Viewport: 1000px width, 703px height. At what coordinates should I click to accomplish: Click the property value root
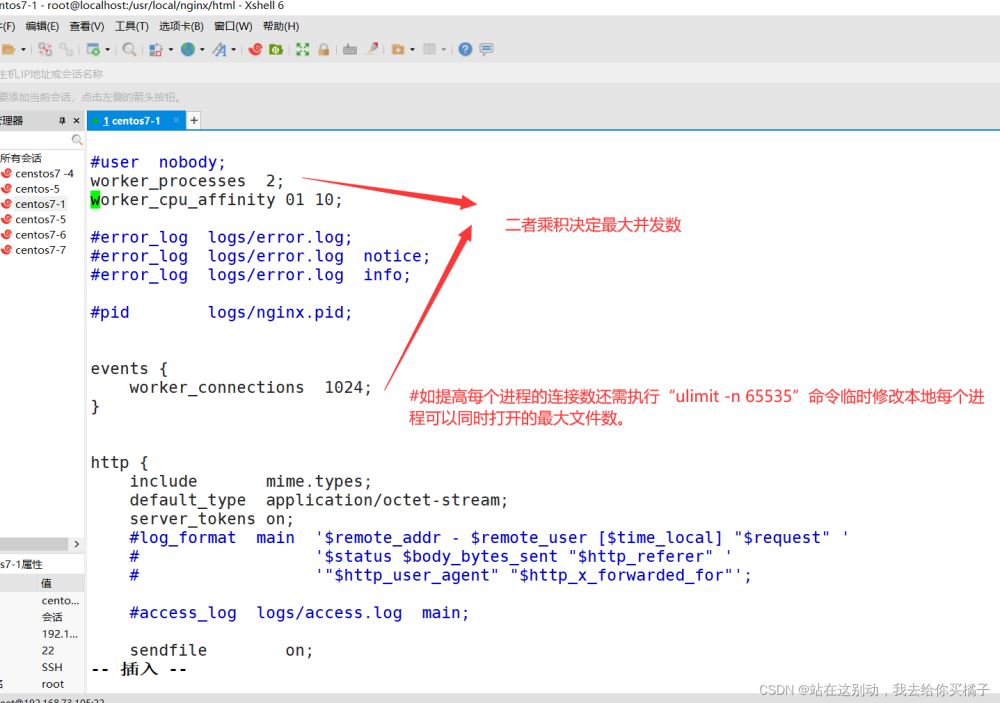[52, 684]
